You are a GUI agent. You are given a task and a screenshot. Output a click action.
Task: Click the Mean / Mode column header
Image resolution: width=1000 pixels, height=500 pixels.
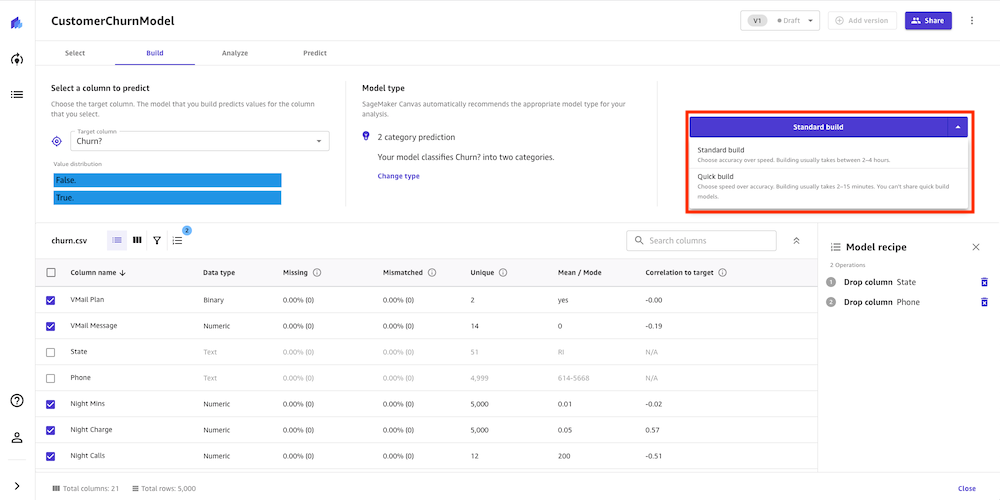tap(579, 272)
